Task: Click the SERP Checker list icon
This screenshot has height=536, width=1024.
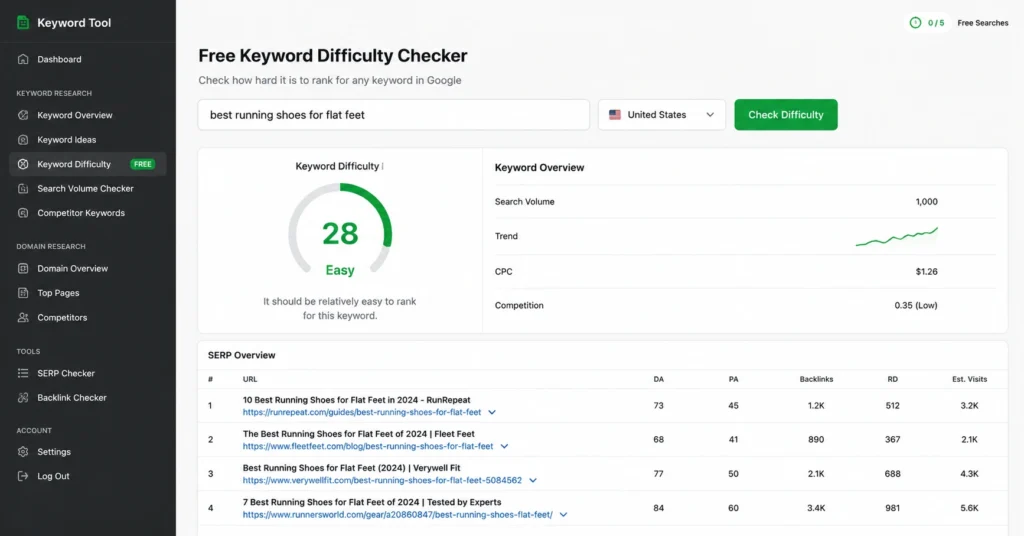Action: (23, 373)
